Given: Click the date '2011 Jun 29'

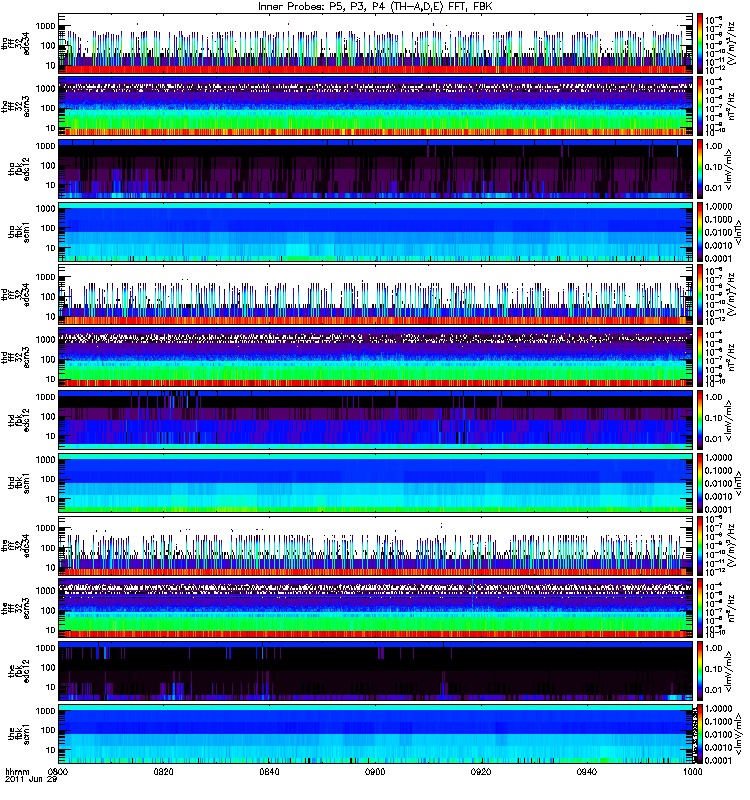Looking at the screenshot, I should click(31, 780).
